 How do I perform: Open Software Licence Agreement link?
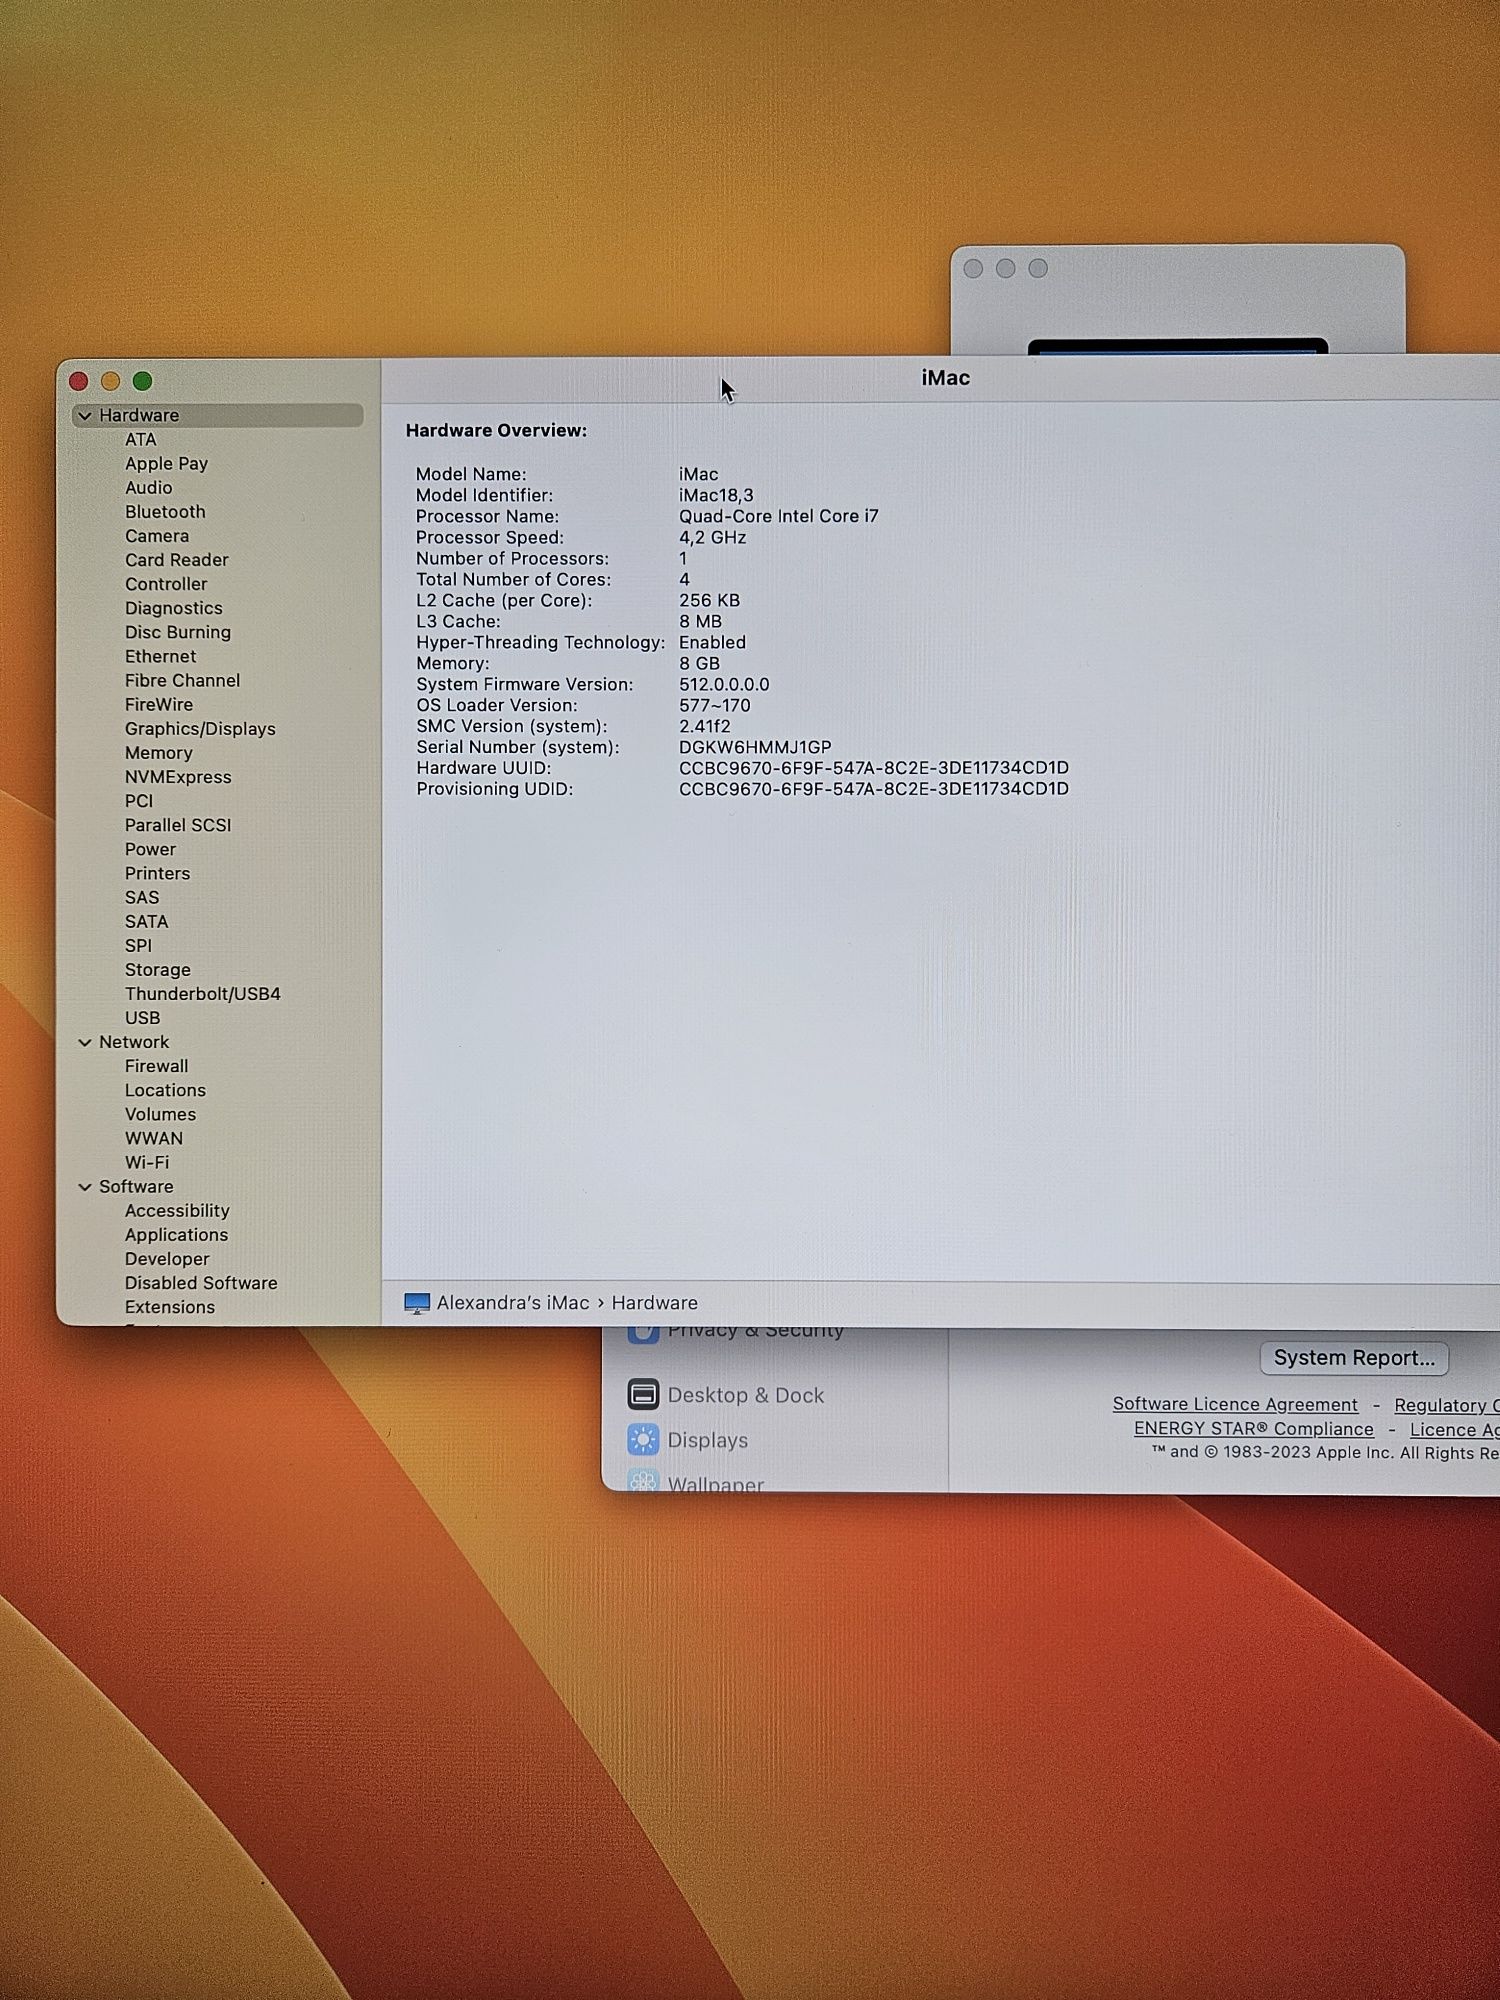coord(1235,1404)
